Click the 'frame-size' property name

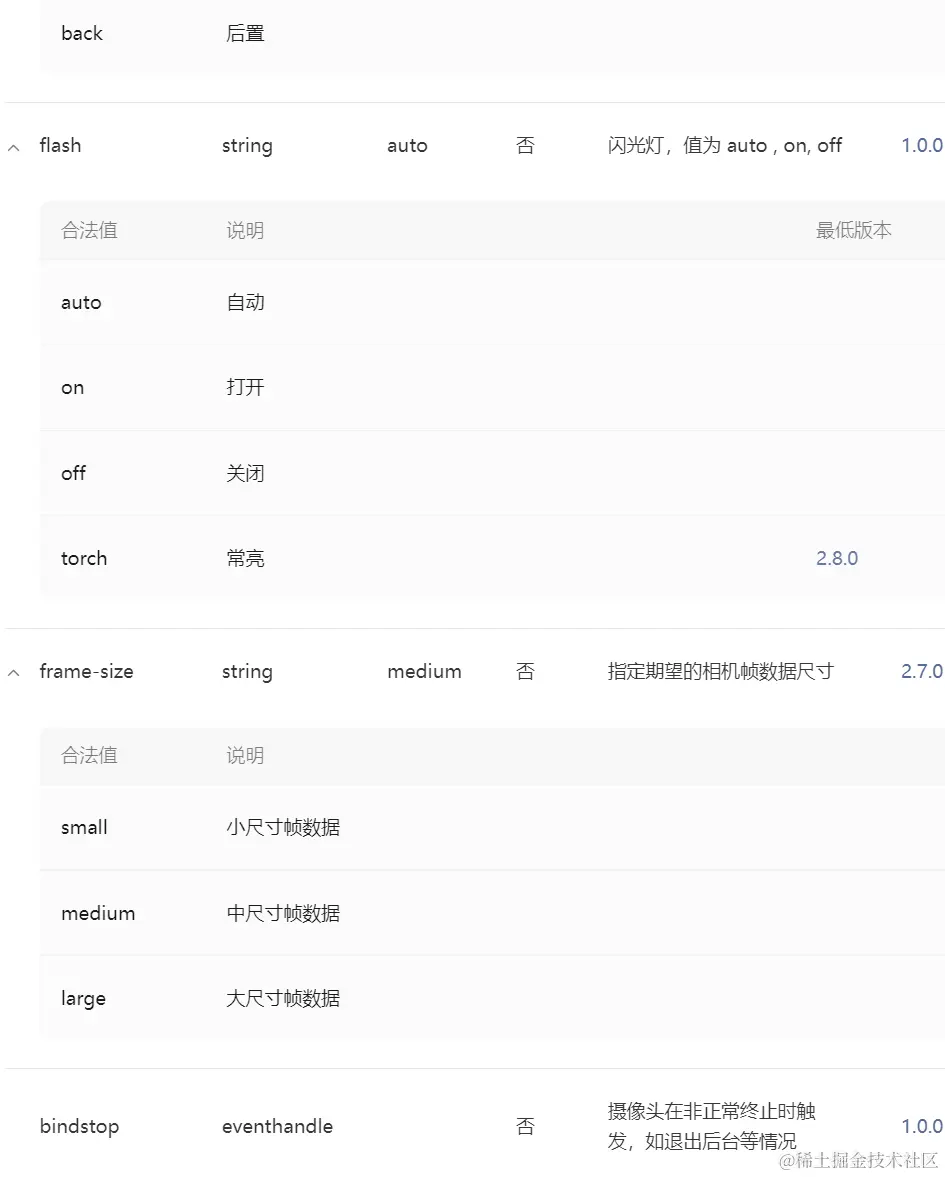tap(86, 671)
